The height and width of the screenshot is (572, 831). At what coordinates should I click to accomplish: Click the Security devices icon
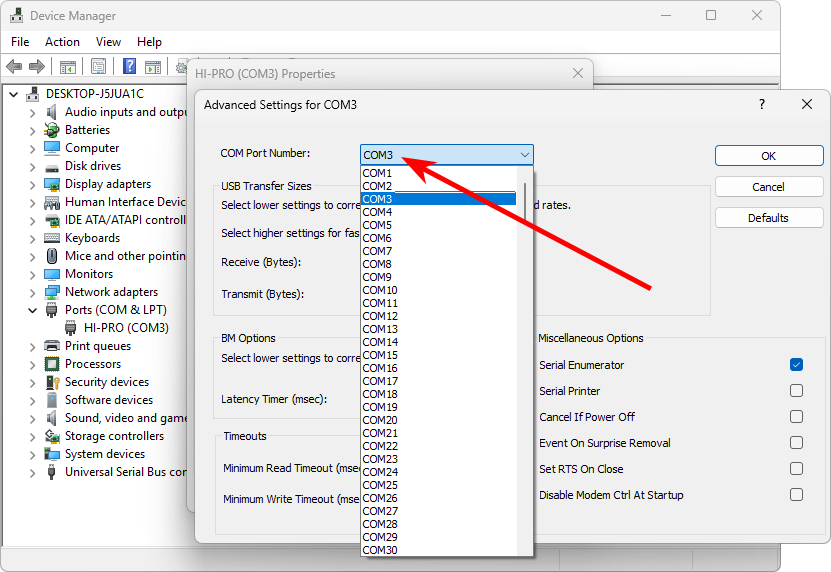(52, 382)
